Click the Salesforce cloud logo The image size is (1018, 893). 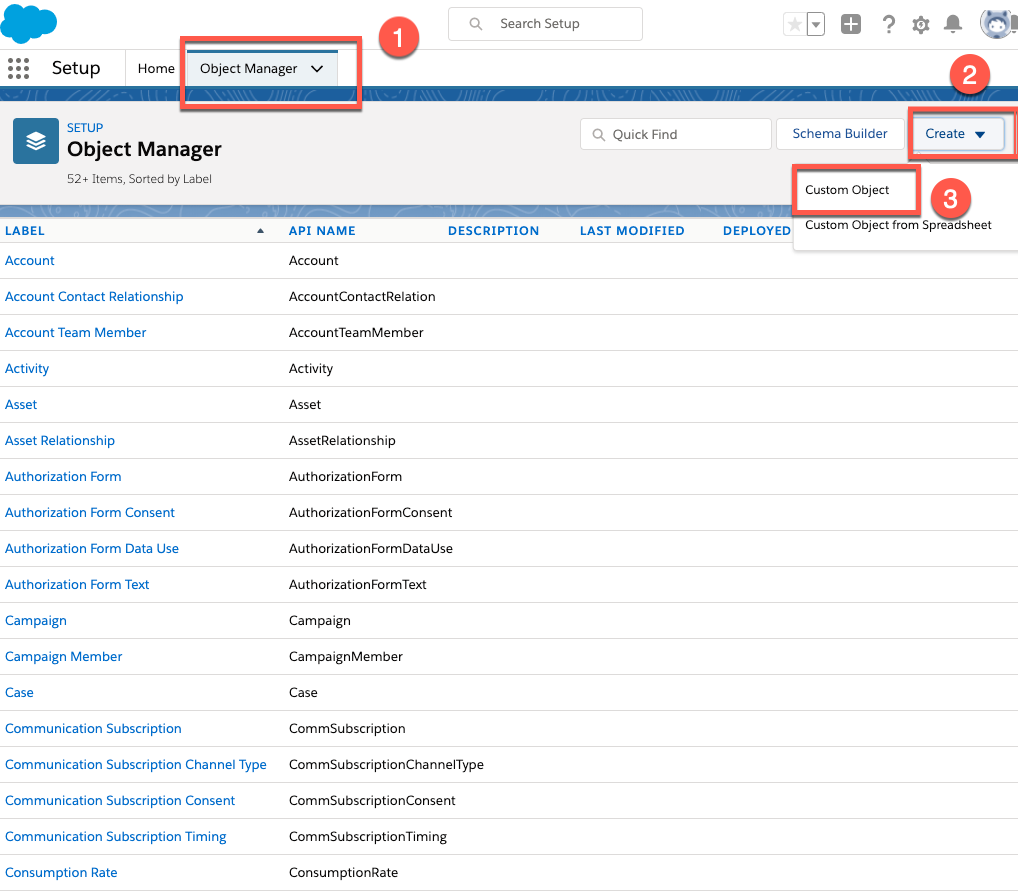tap(29, 22)
